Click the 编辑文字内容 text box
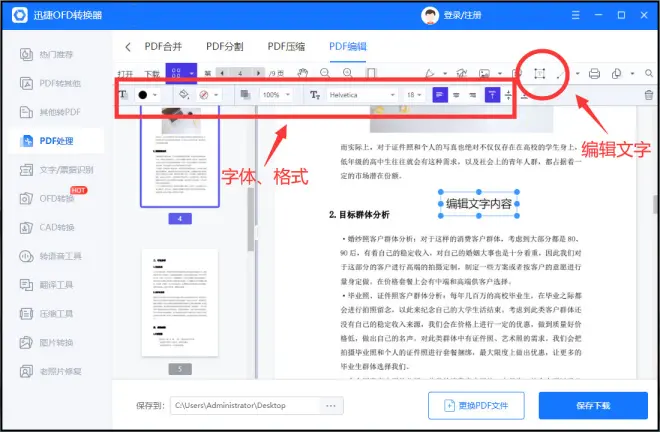Screen dimensions: 660x432 (479, 204)
